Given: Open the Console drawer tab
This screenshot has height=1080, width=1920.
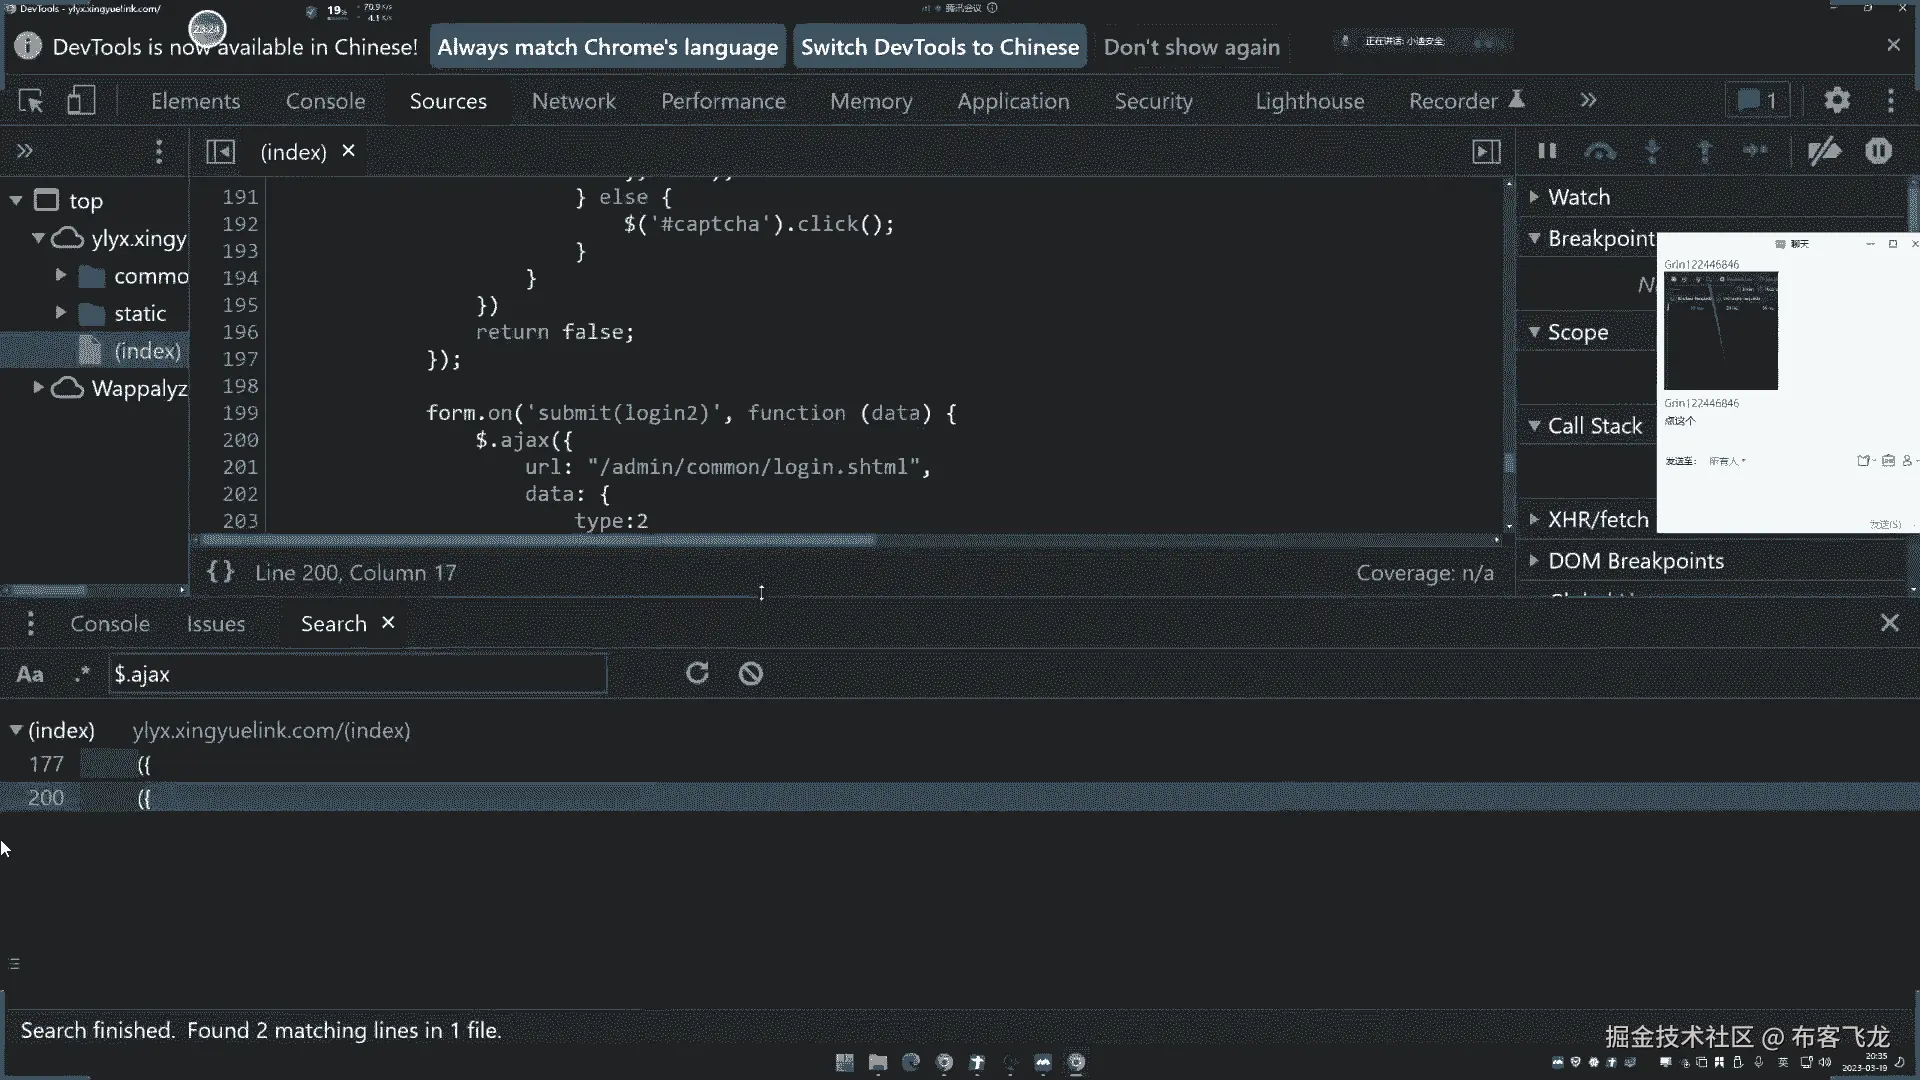Looking at the screenshot, I should pos(110,623).
